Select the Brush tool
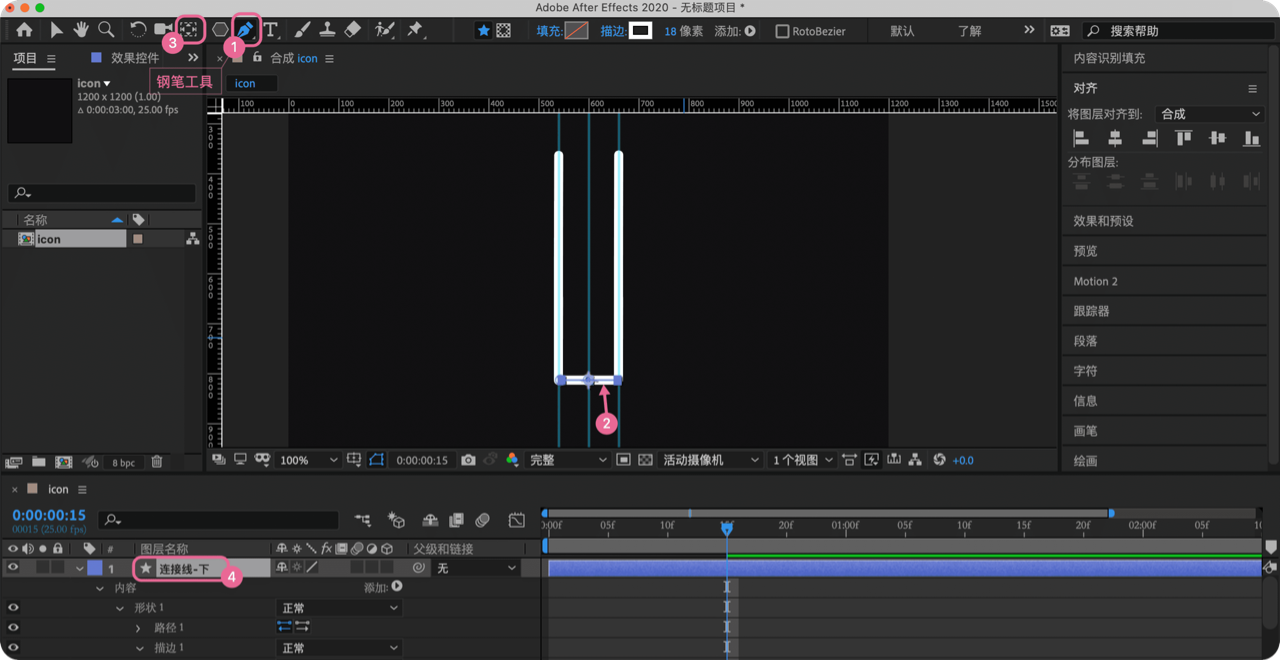 302,31
